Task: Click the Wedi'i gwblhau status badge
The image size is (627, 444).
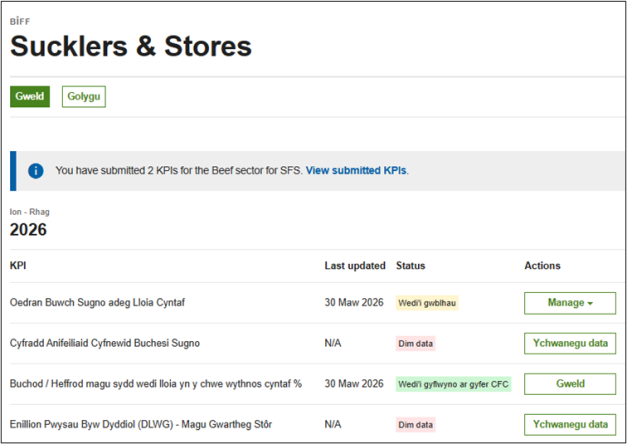Action: [428, 303]
